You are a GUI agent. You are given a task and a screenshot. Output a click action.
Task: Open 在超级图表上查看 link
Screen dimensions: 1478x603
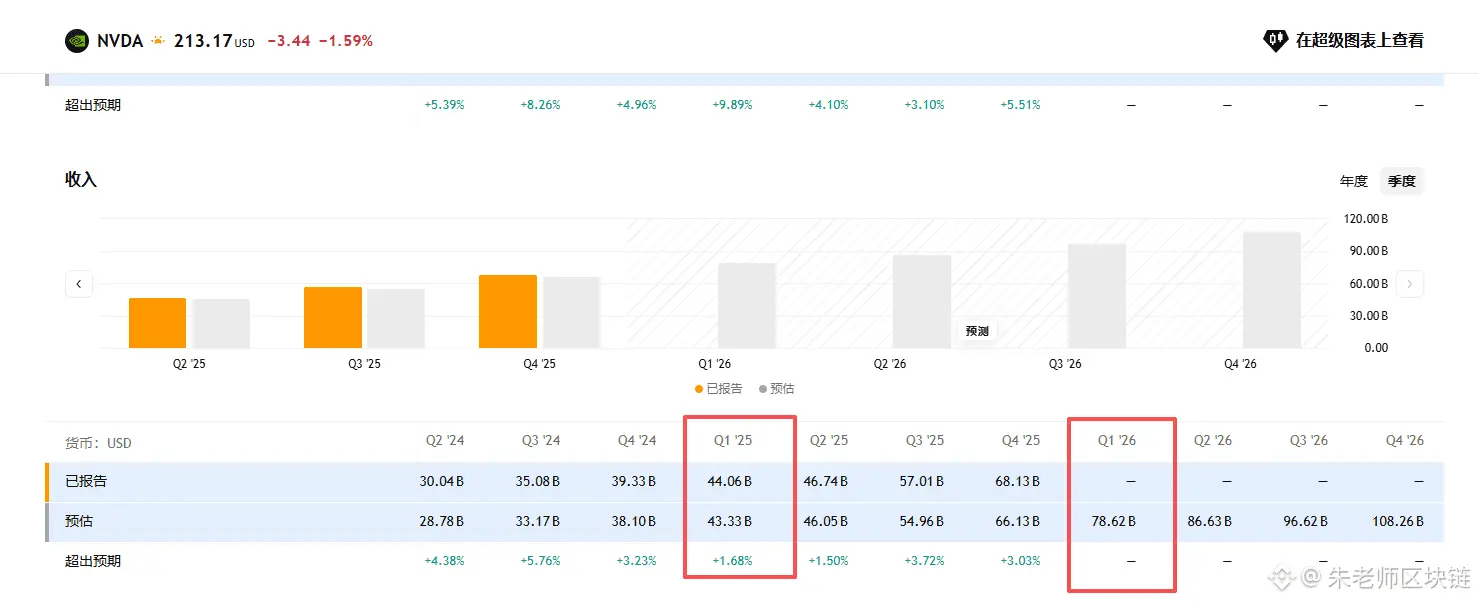1359,41
